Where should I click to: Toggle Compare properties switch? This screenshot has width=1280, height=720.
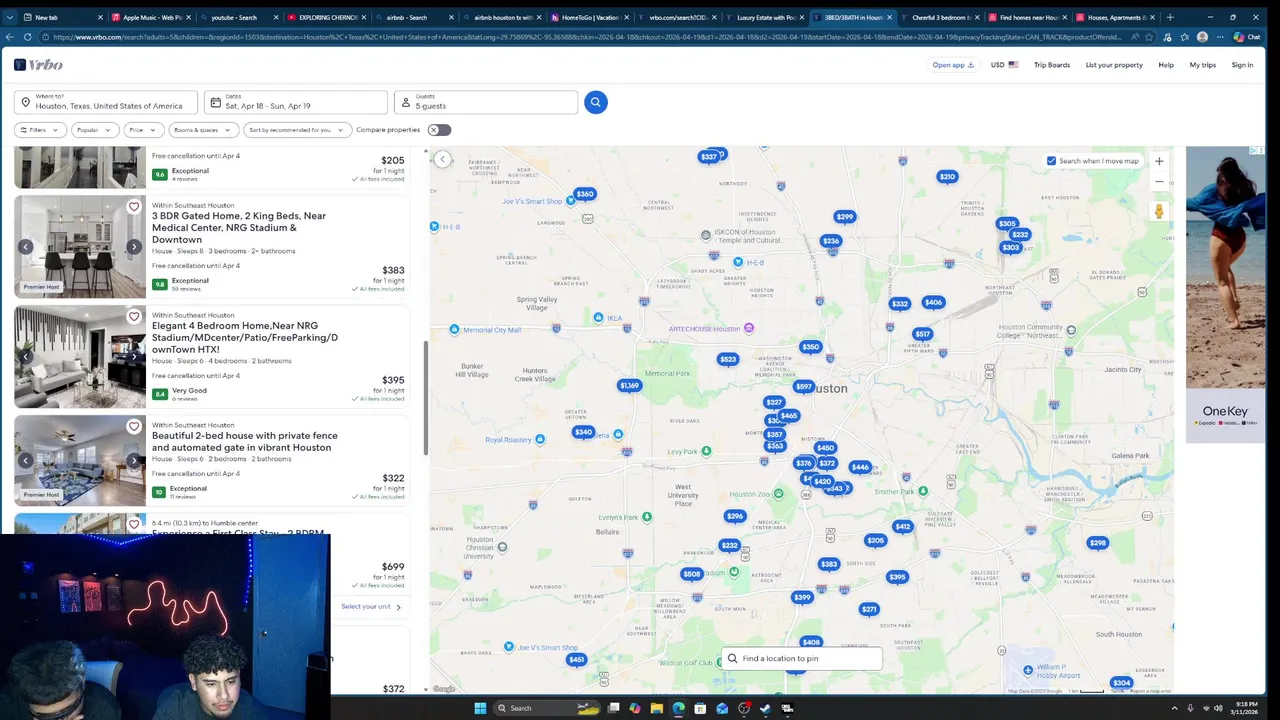[439, 130]
